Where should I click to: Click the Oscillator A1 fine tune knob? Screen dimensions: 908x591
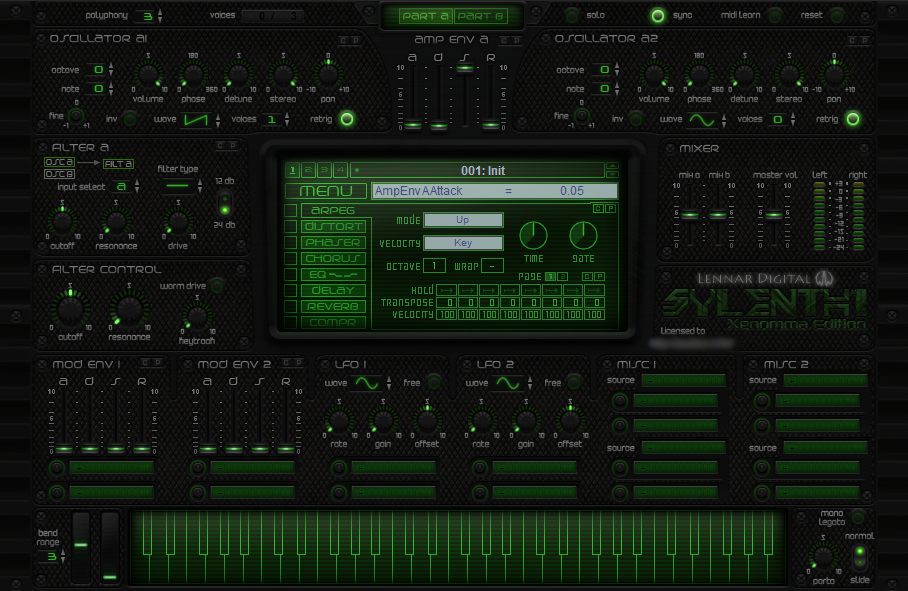[x=76, y=116]
